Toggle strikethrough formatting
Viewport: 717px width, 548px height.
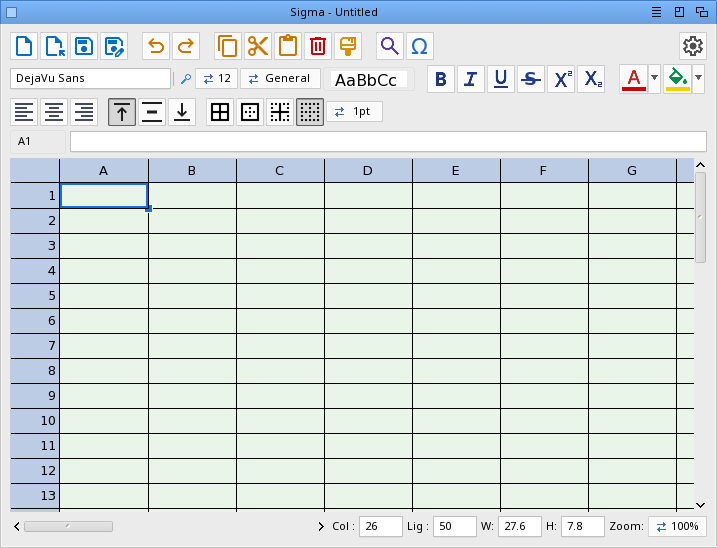tap(531, 79)
